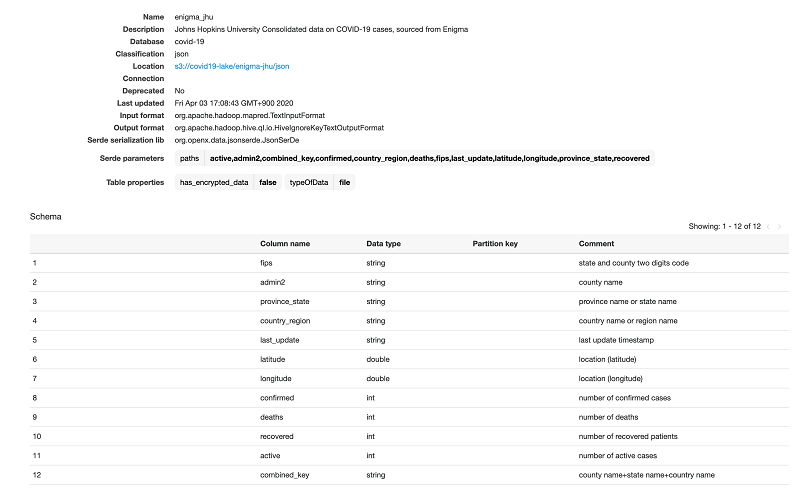Select the province_state column name cell
The width and height of the screenshot is (800, 493).
(x=285, y=302)
